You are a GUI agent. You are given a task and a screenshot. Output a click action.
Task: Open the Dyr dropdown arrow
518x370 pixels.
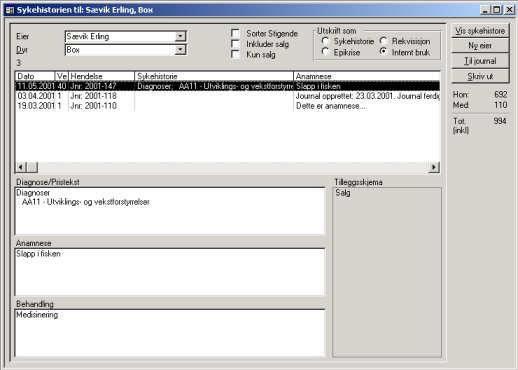coord(180,50)
